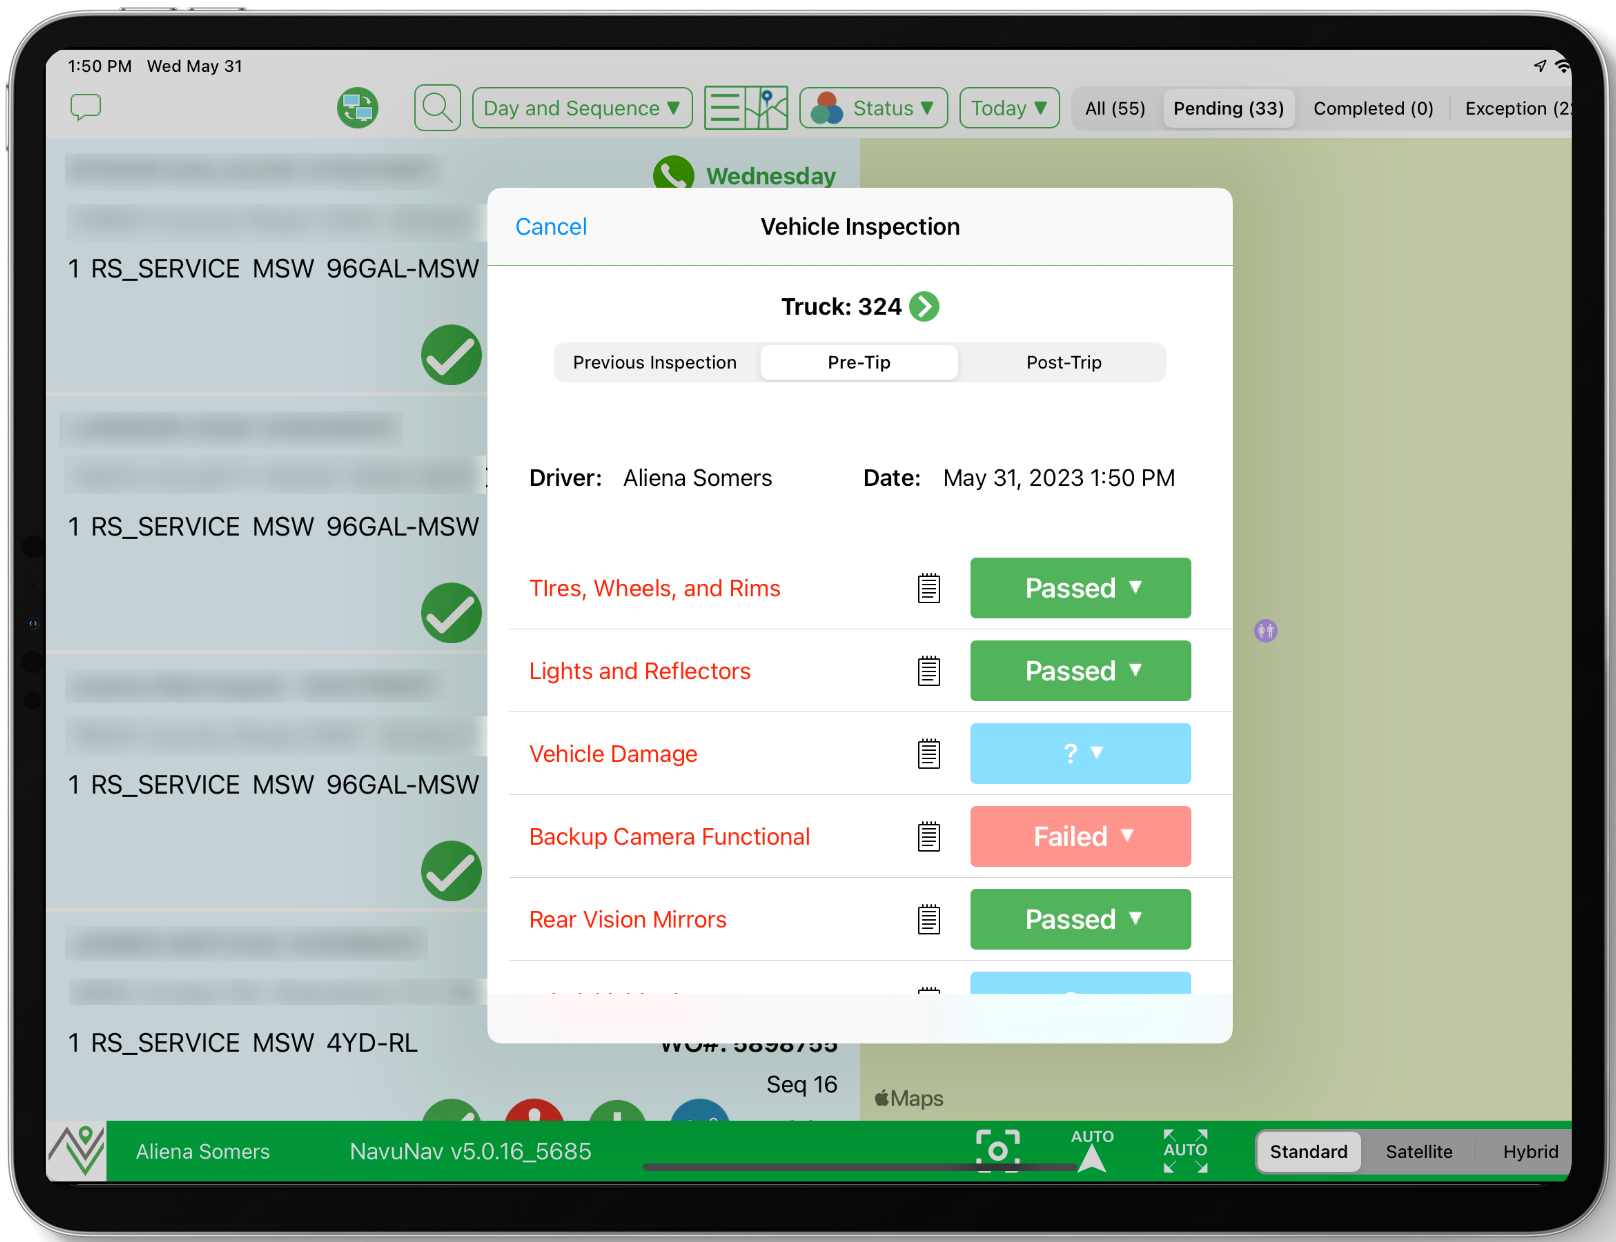The width and height of the screenshot is (1616, 1242).
Task: Switch to Previous Inspection tab
Action: click(655, 362)
